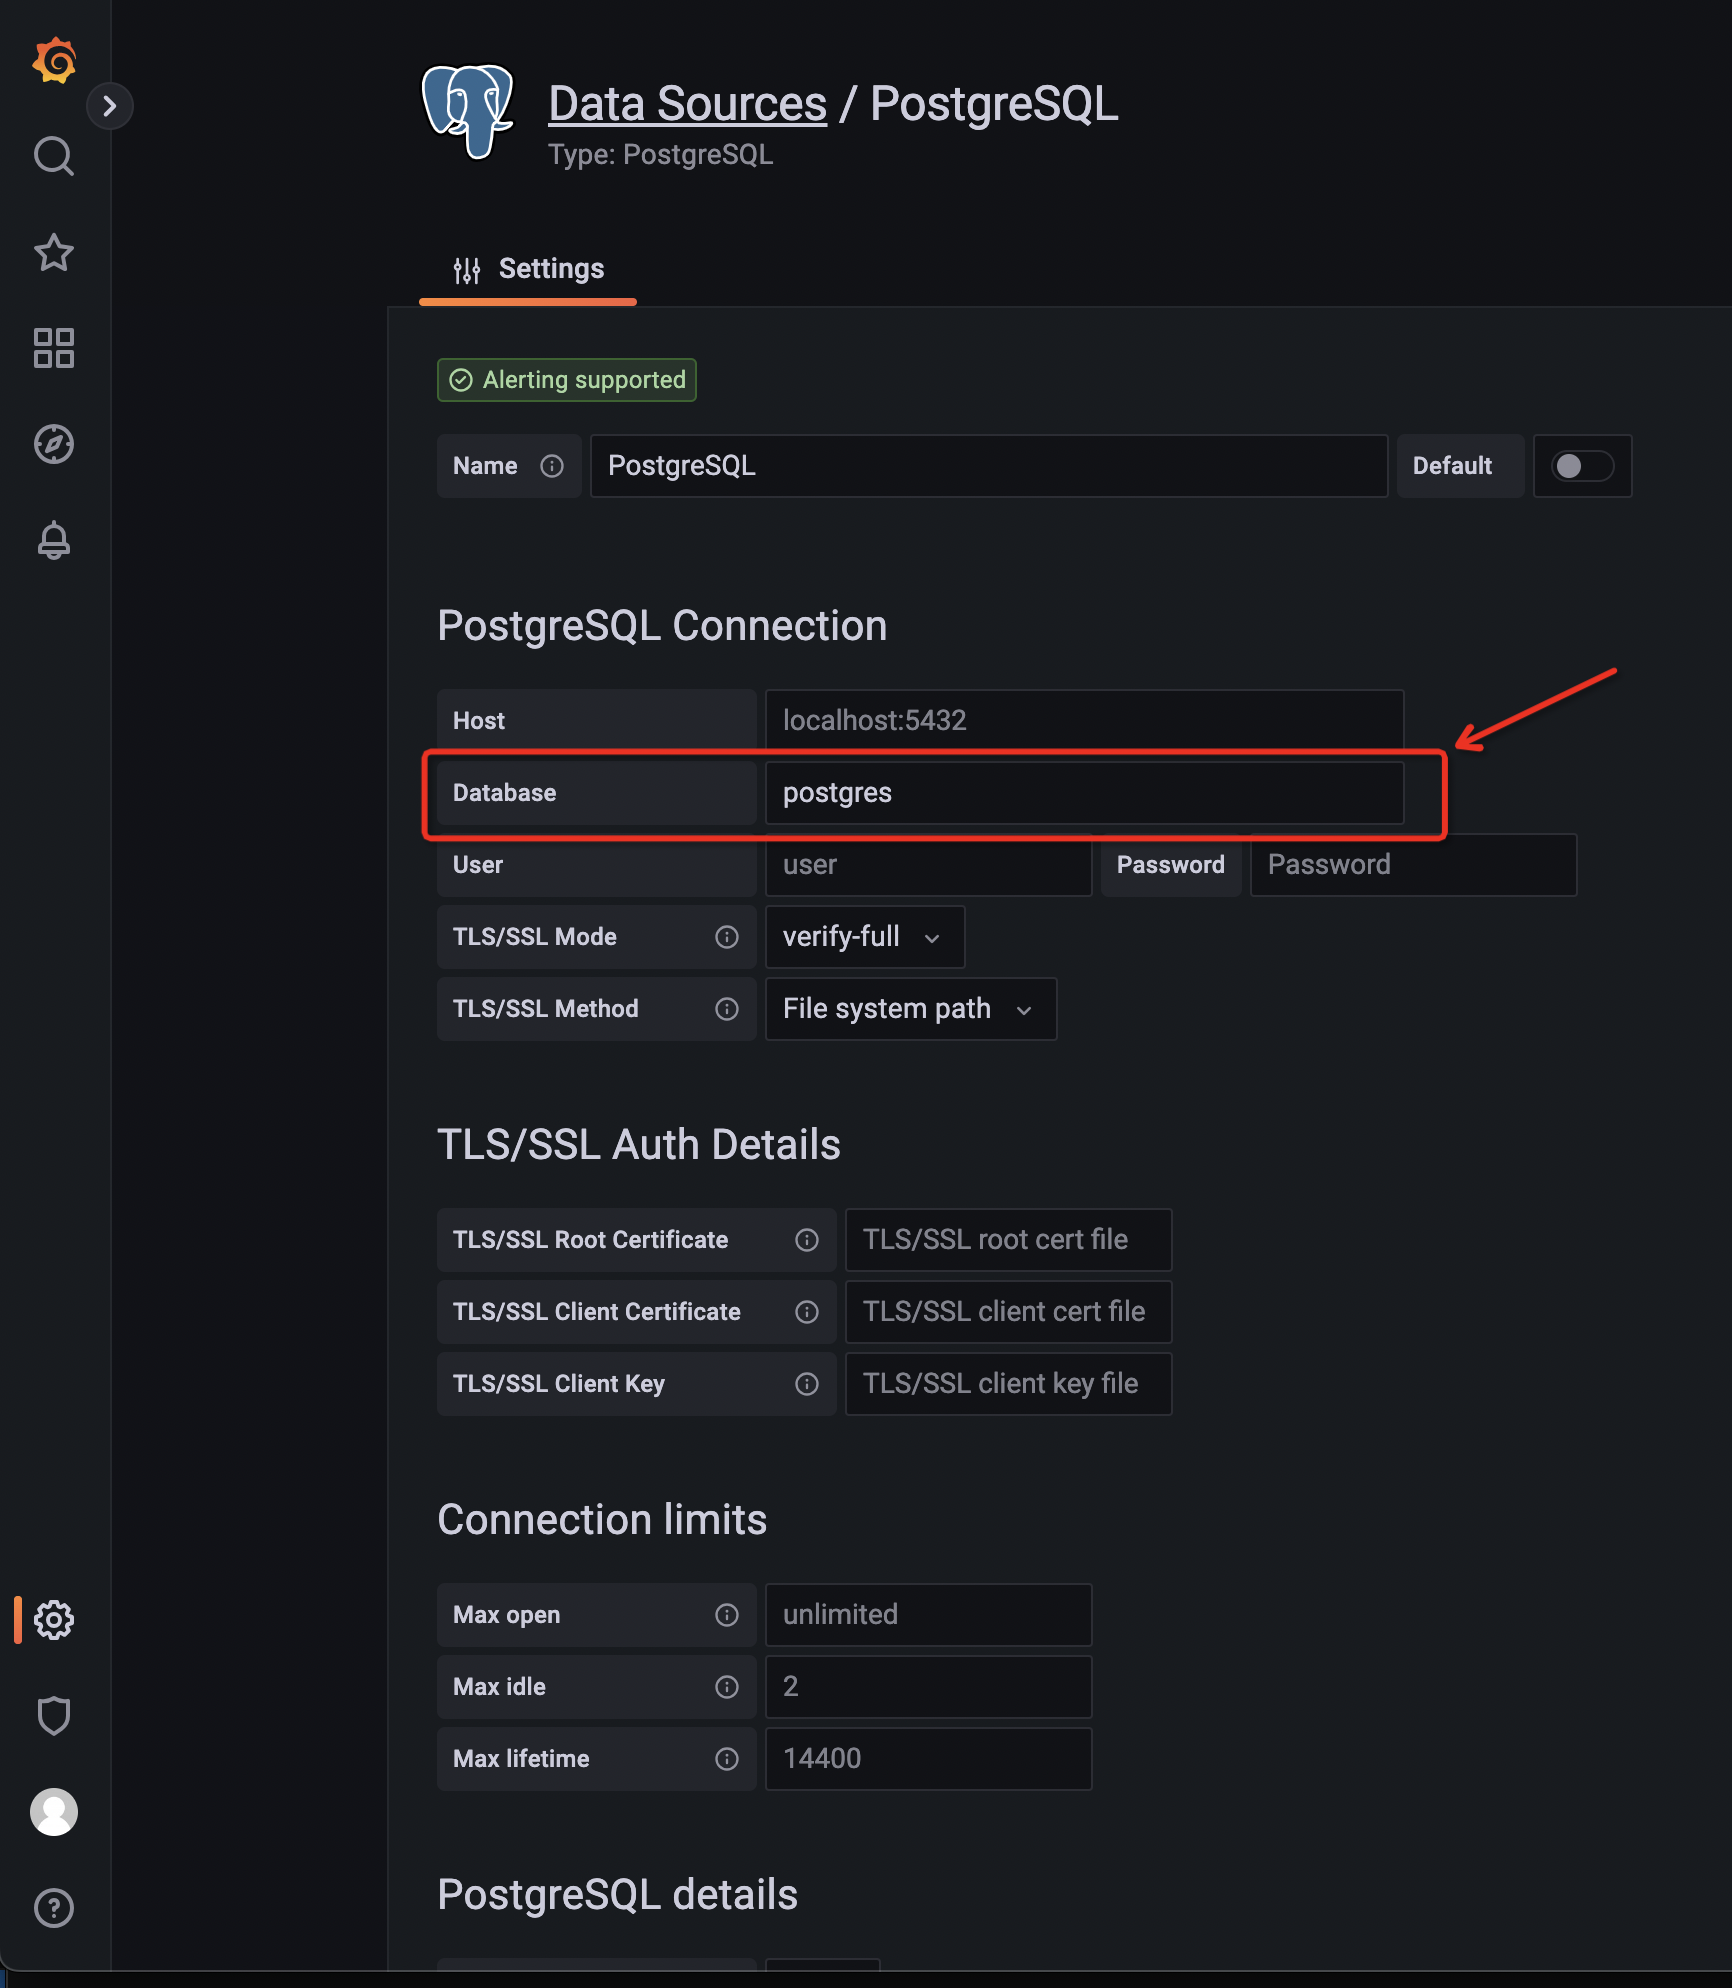Go to Data Sources breadcrumb link
The image size is (1732, 1988).
click(x=688, y=104)
